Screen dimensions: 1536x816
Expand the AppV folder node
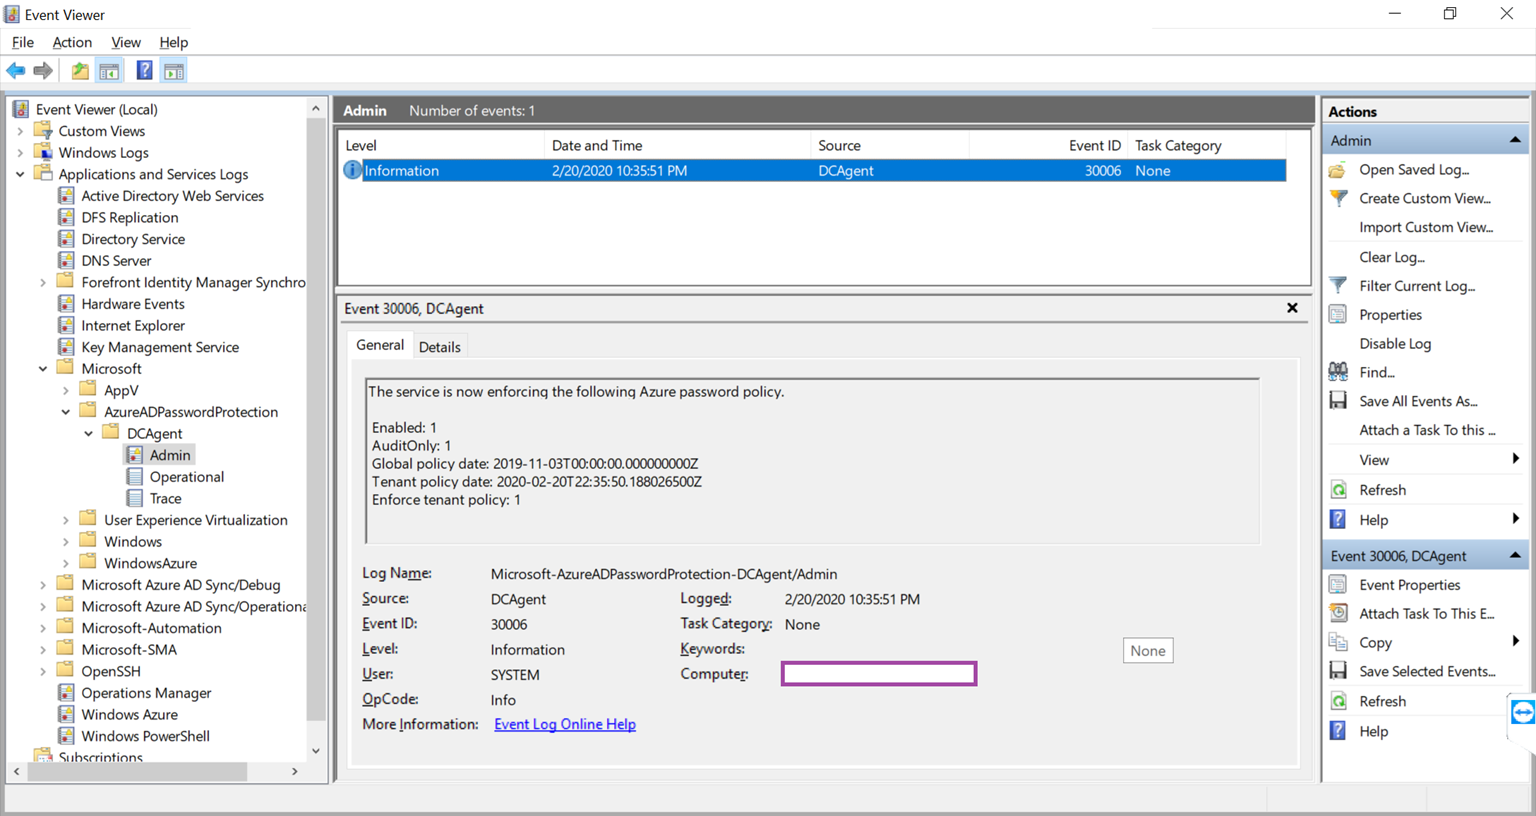click(66, 390)
